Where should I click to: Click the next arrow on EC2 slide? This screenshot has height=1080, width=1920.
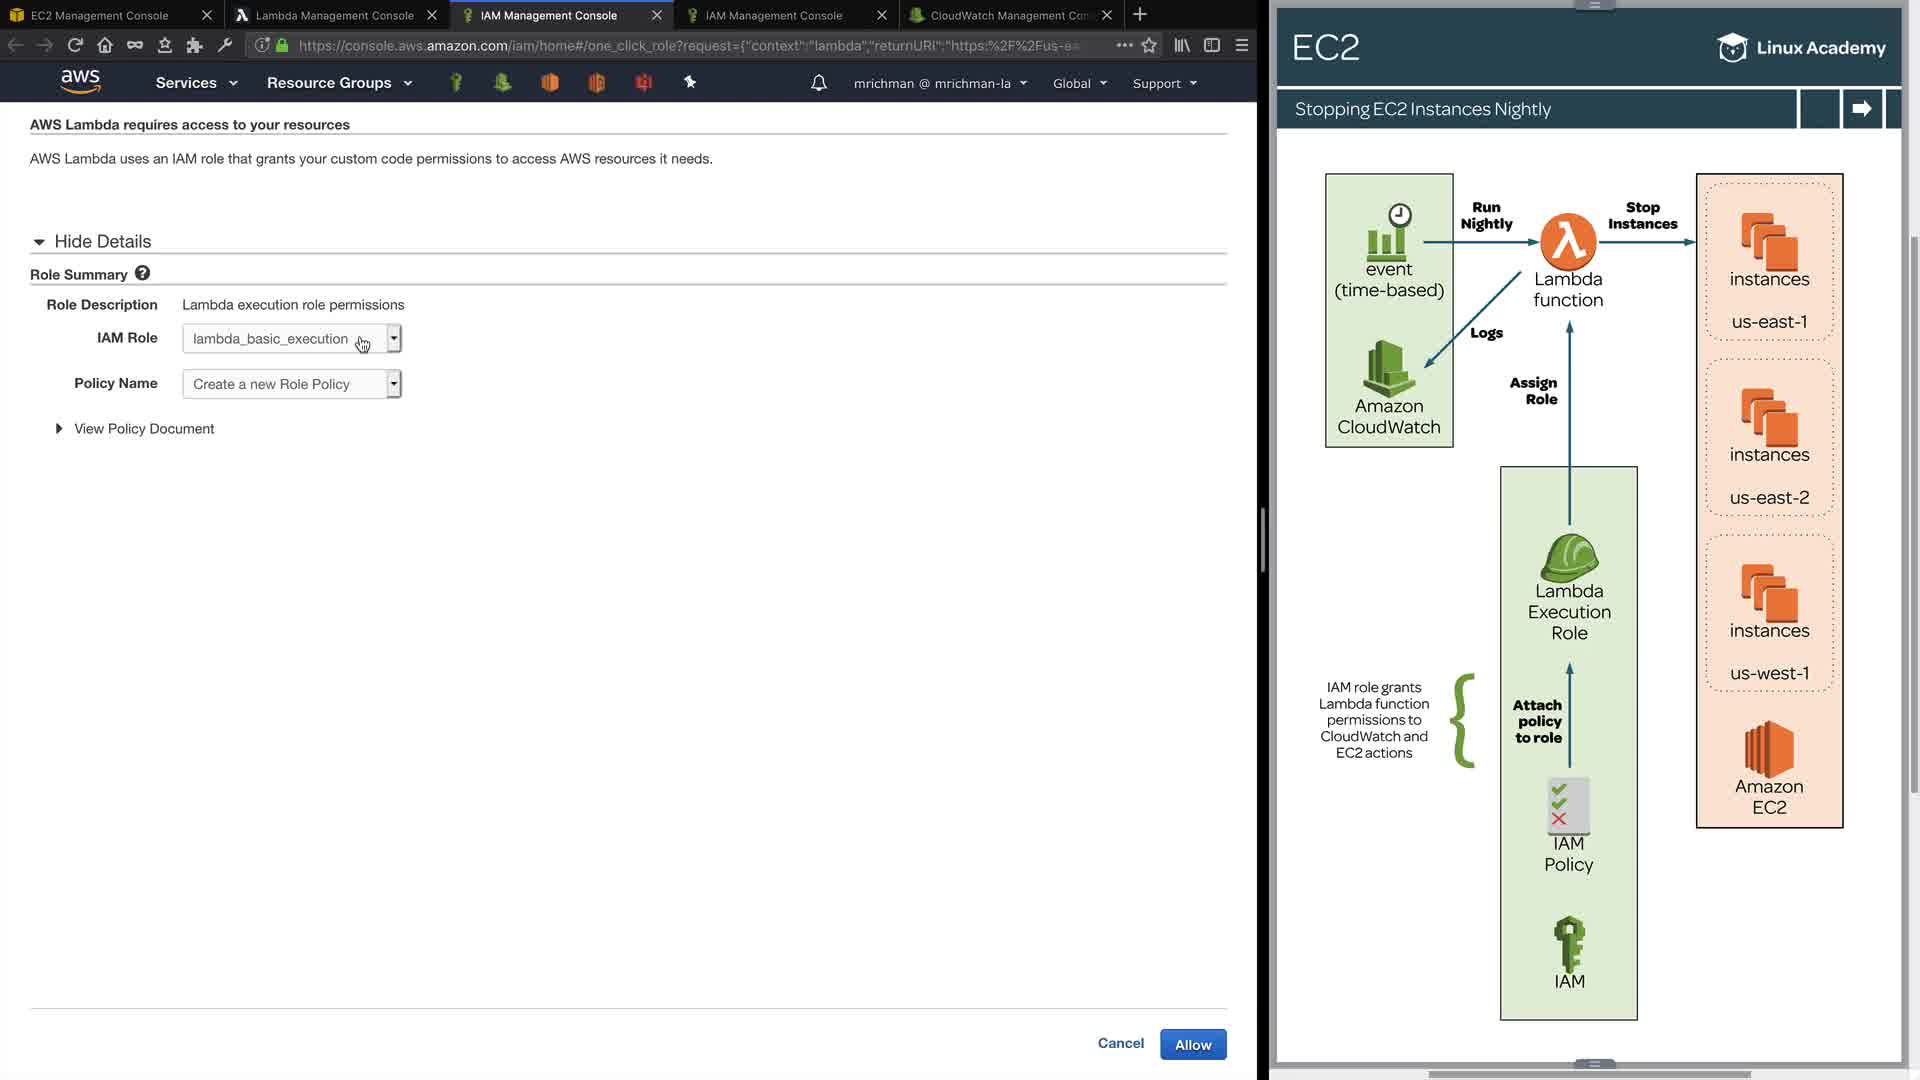point(1861,109)
